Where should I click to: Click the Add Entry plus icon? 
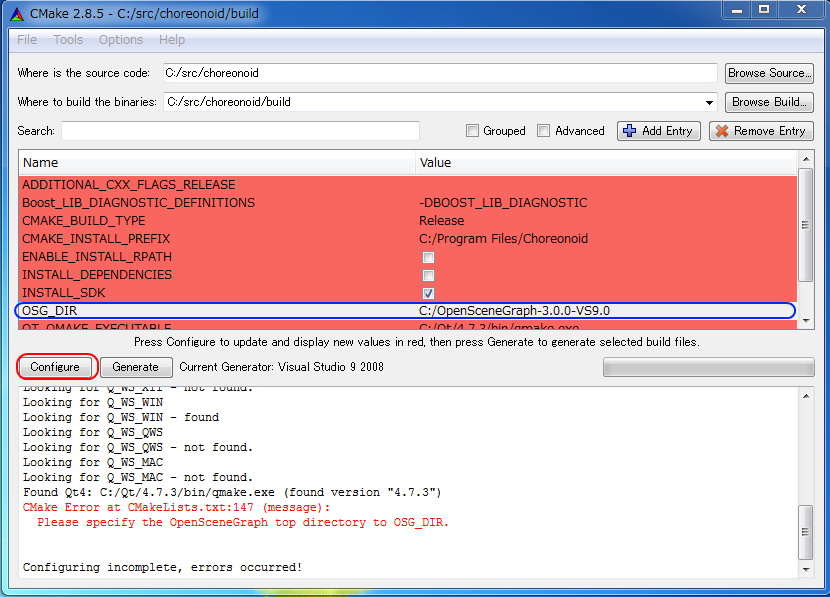[x=630, y=130]
